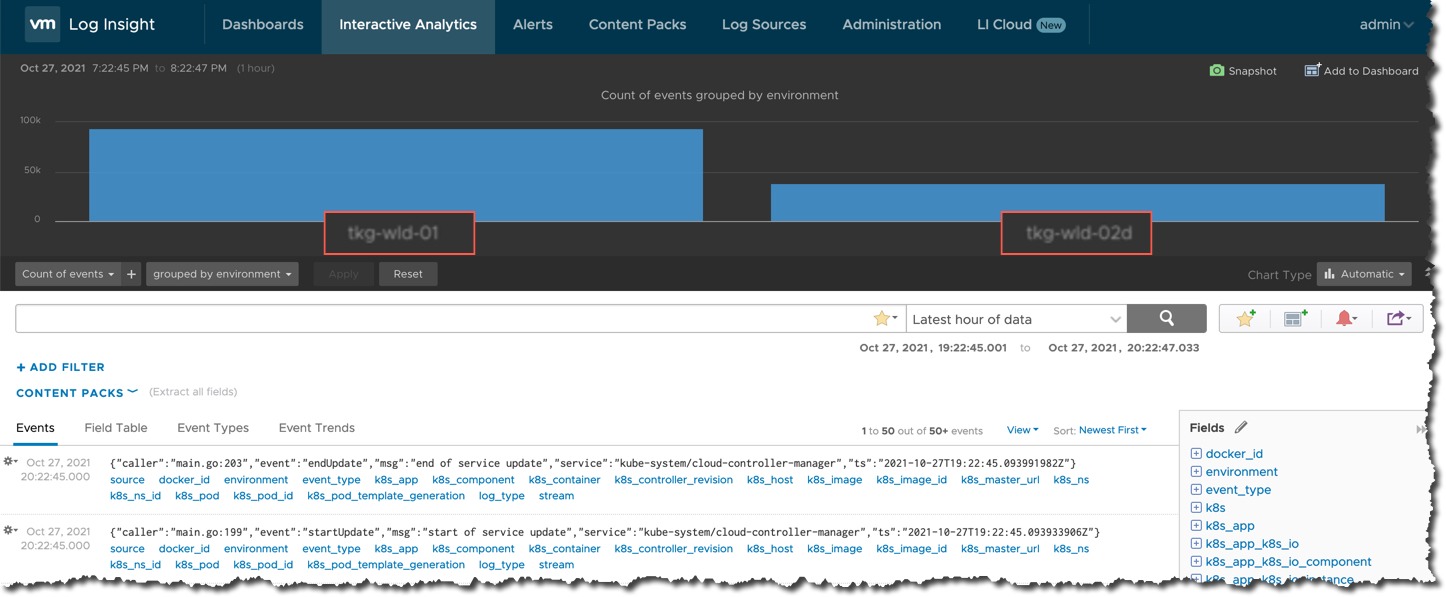Viewport: 1446px width, 597px height.
Task: Click Extract all fields link
Action: click(x=193, y=392)
